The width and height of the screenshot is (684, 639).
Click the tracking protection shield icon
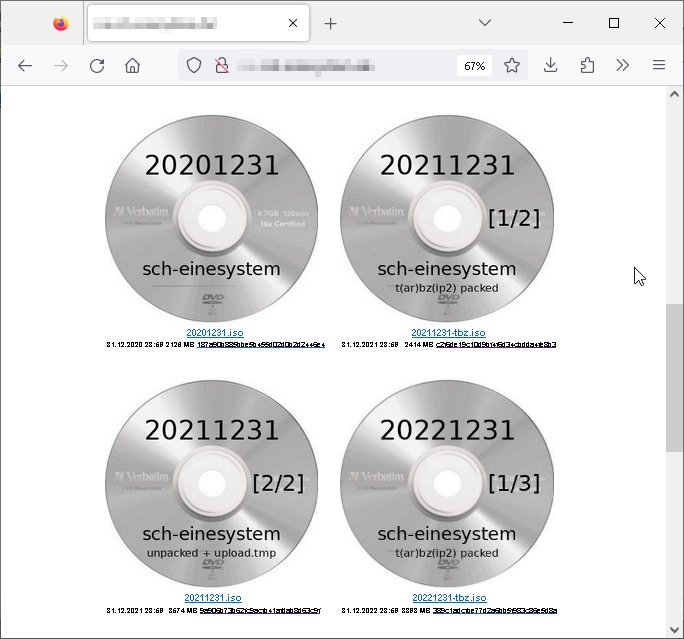point(194,66)
